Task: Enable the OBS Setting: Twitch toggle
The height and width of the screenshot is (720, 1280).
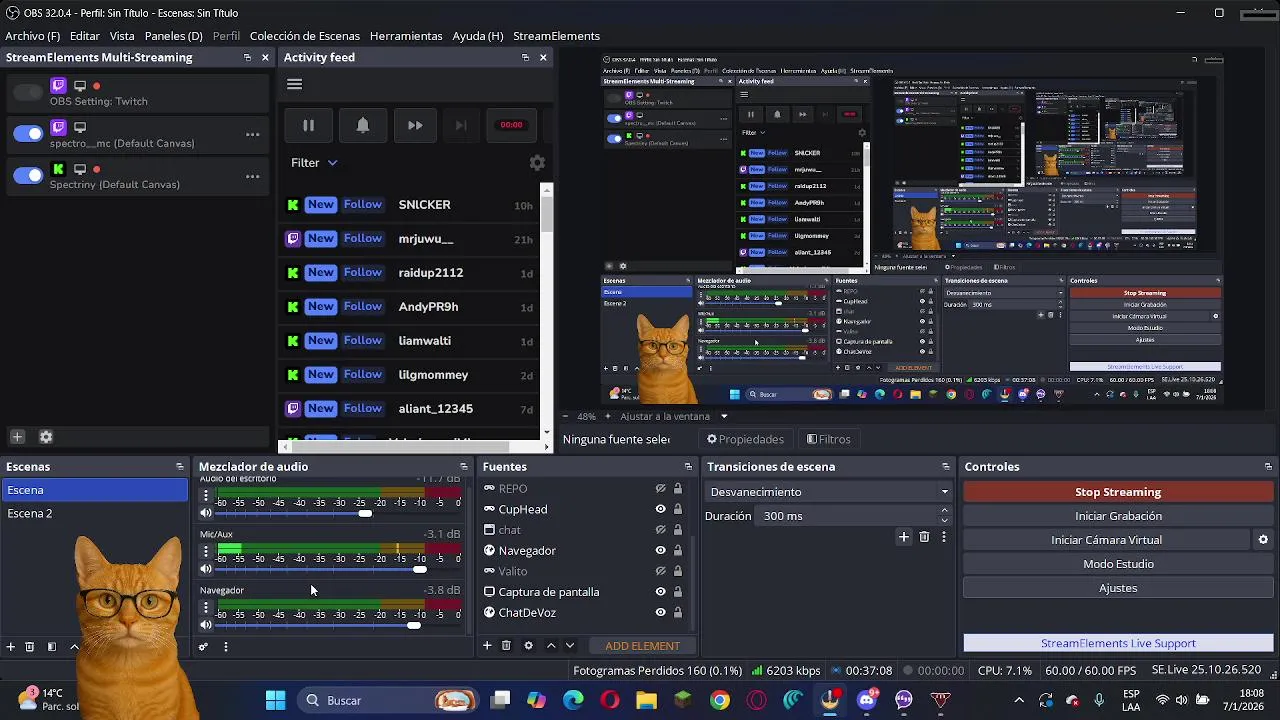Action: coord(28,92)
